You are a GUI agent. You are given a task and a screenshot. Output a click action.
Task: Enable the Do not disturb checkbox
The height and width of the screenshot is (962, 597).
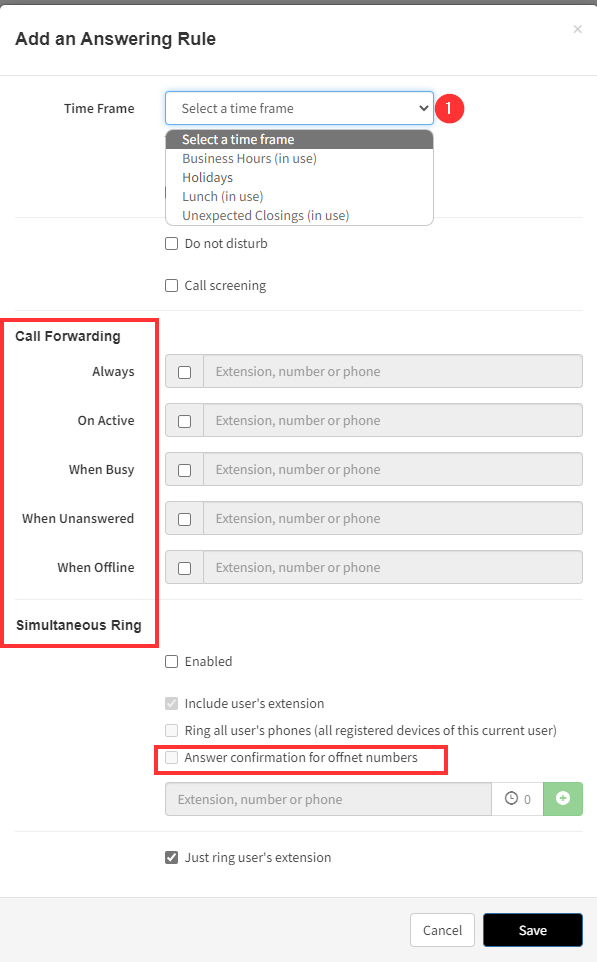(172, 244)
